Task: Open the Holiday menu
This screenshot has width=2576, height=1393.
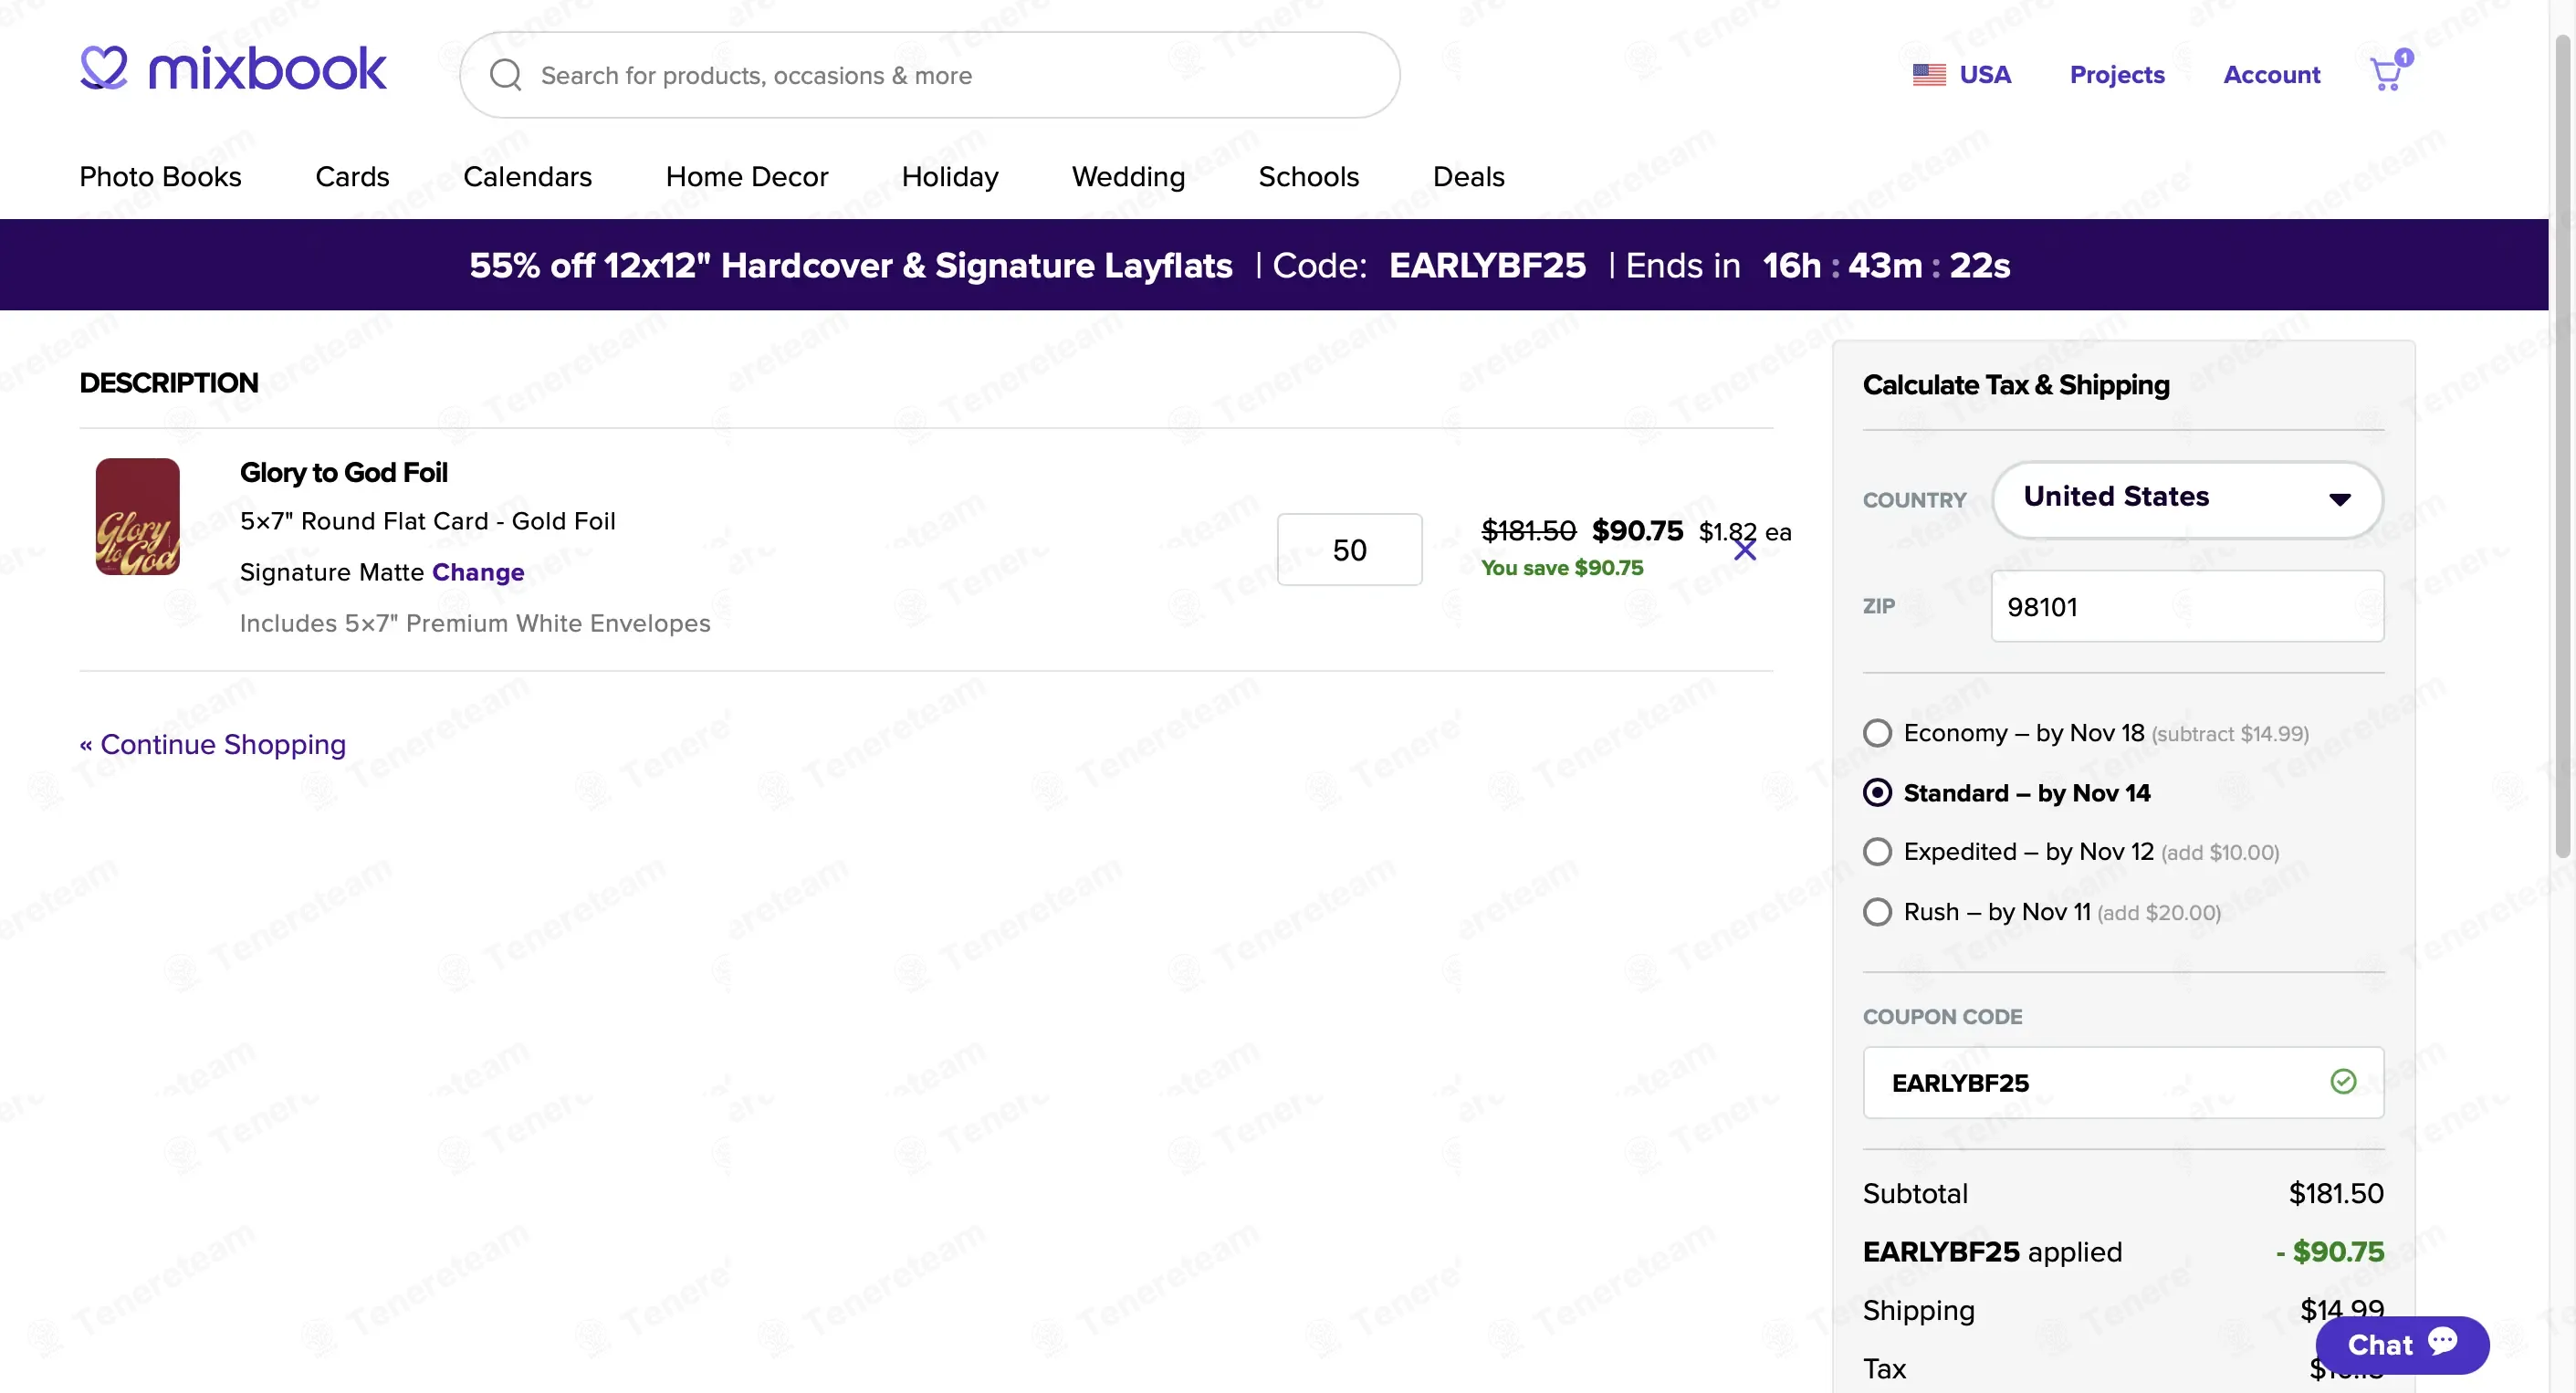Action: pyautogui.click(x=950, y=177)
